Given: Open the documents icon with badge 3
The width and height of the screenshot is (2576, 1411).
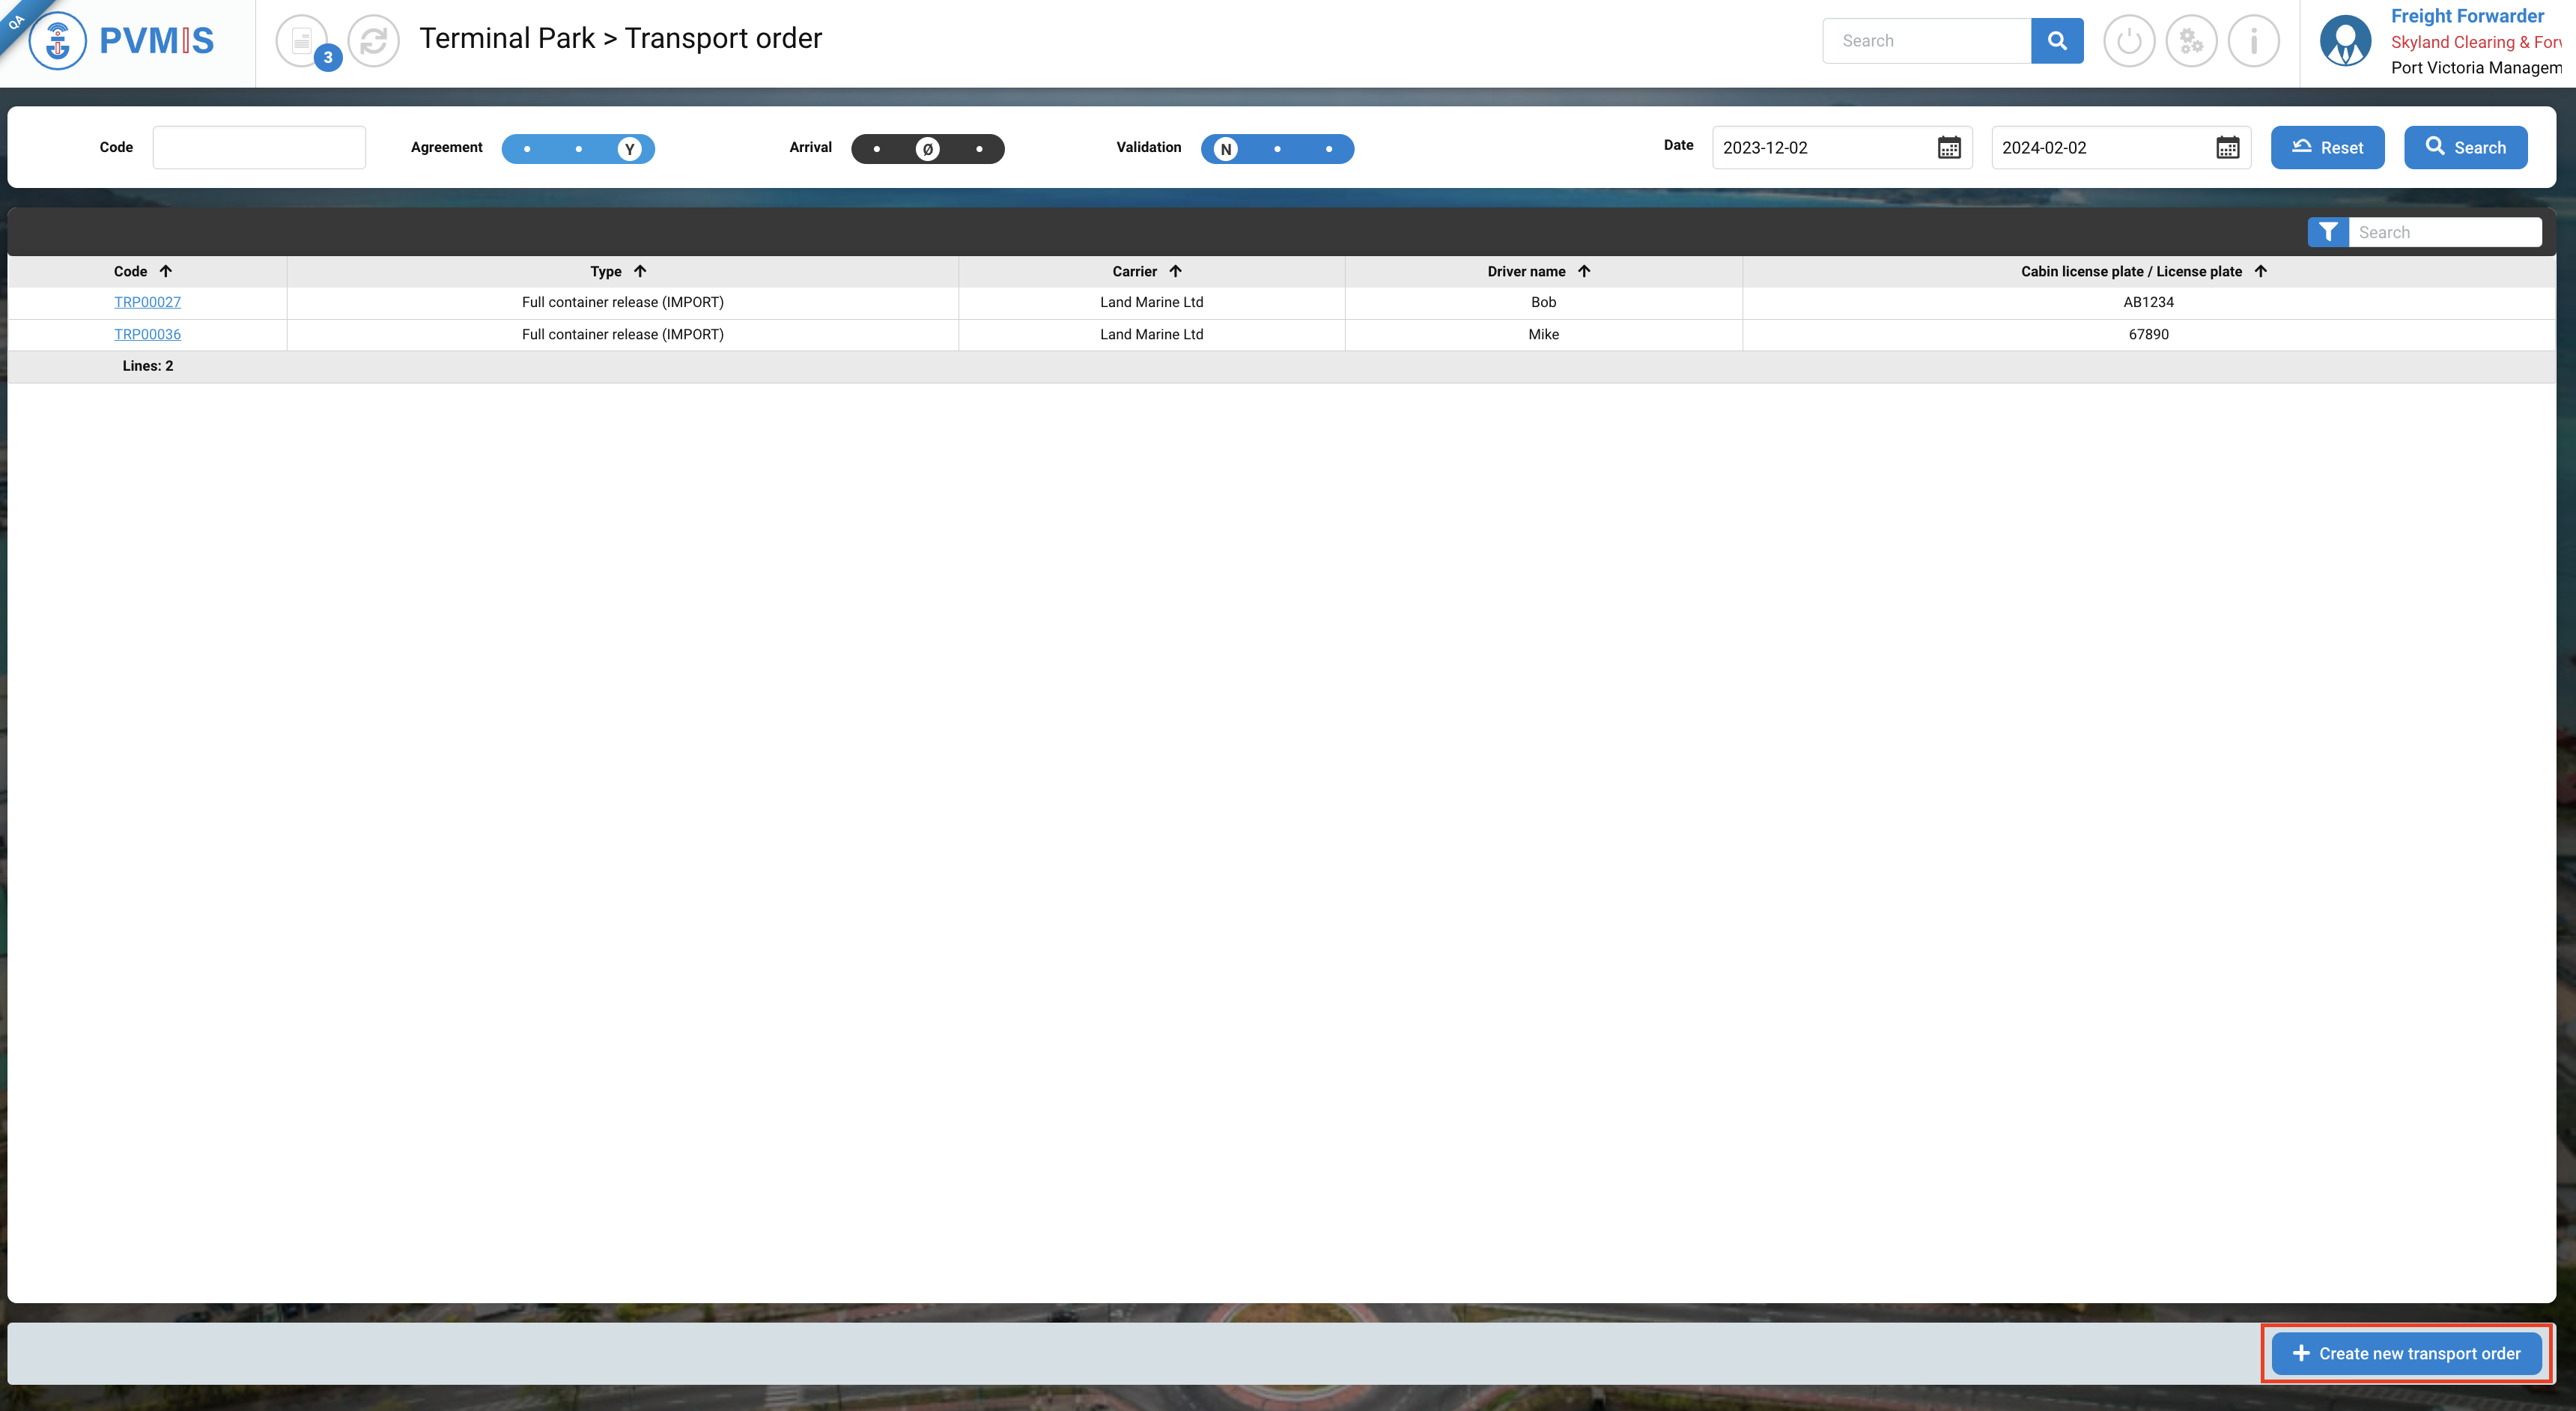Looking at the screenshot, I should (x=302, y=41).
